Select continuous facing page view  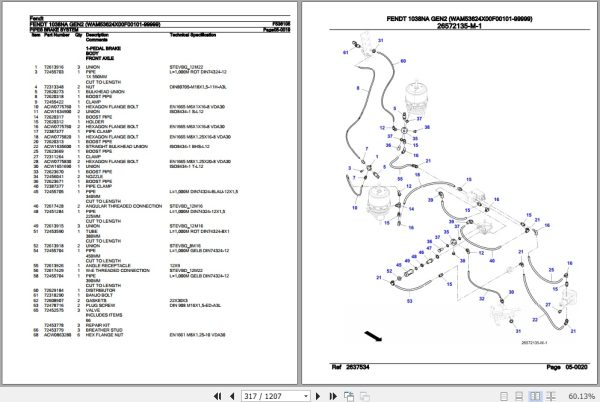coord(551,396)
